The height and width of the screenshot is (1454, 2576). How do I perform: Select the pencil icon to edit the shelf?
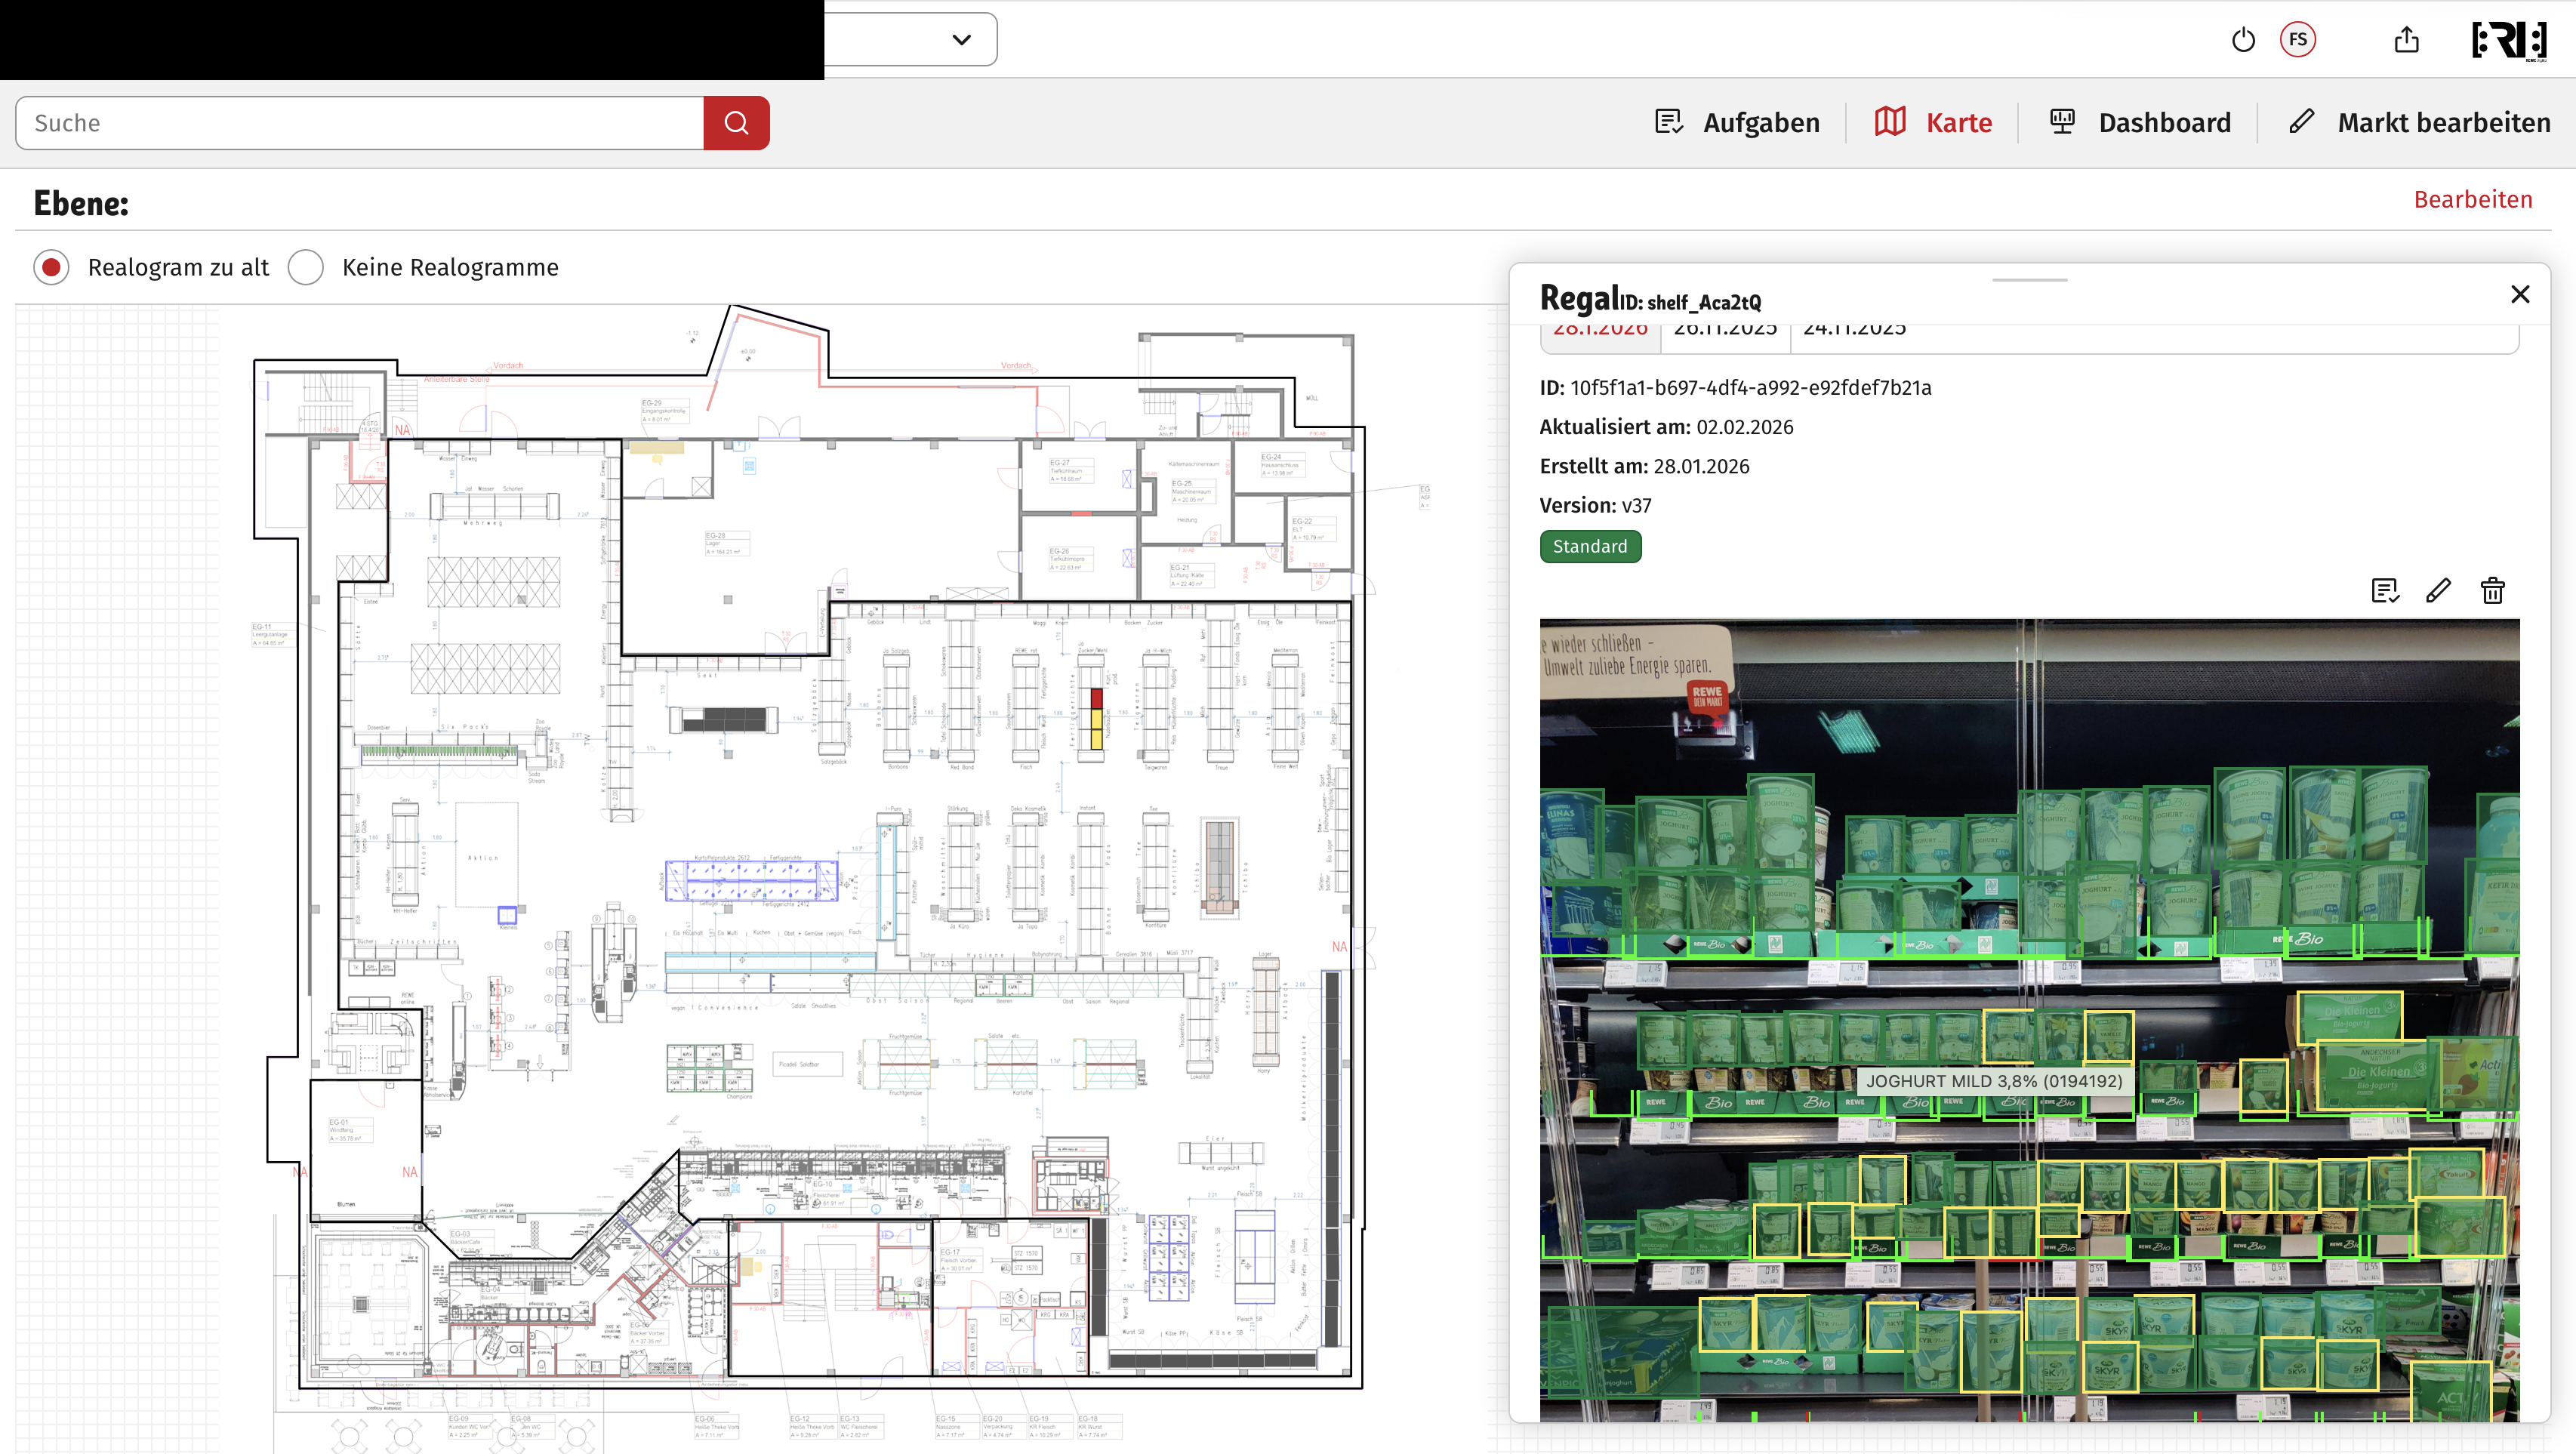tap(2439, 591)
